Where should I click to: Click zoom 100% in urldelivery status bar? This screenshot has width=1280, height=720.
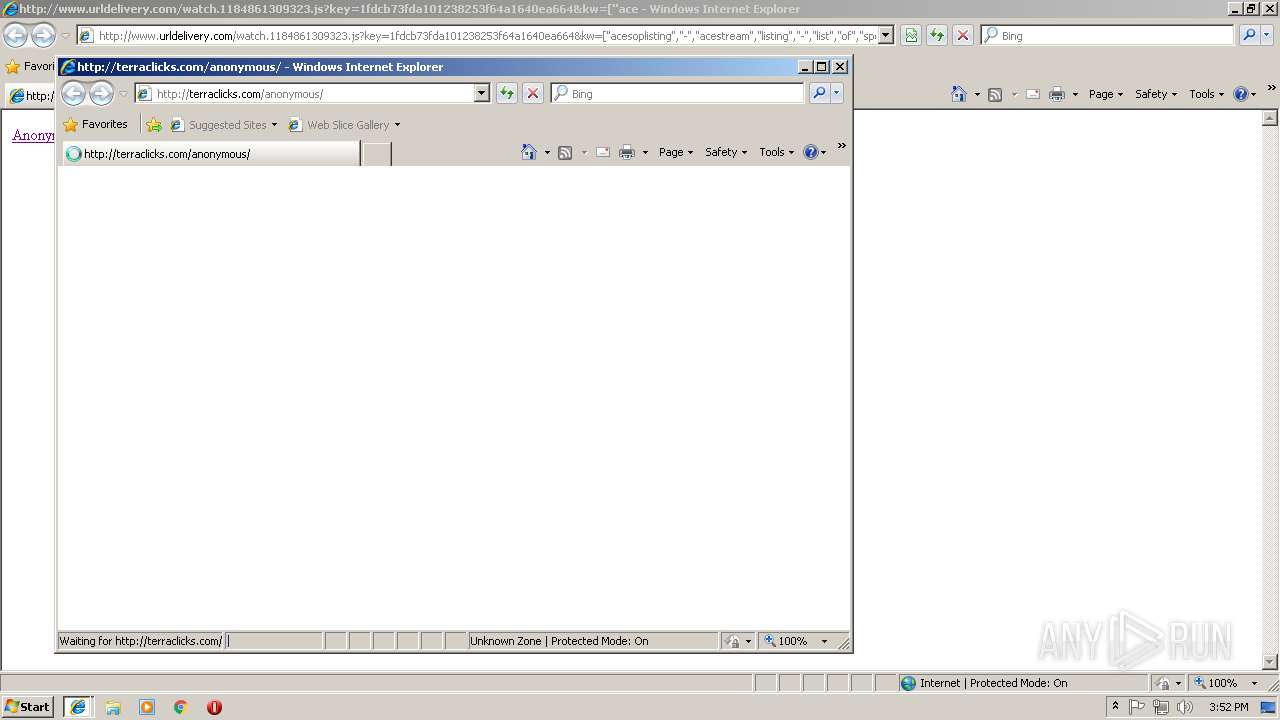1217,683
